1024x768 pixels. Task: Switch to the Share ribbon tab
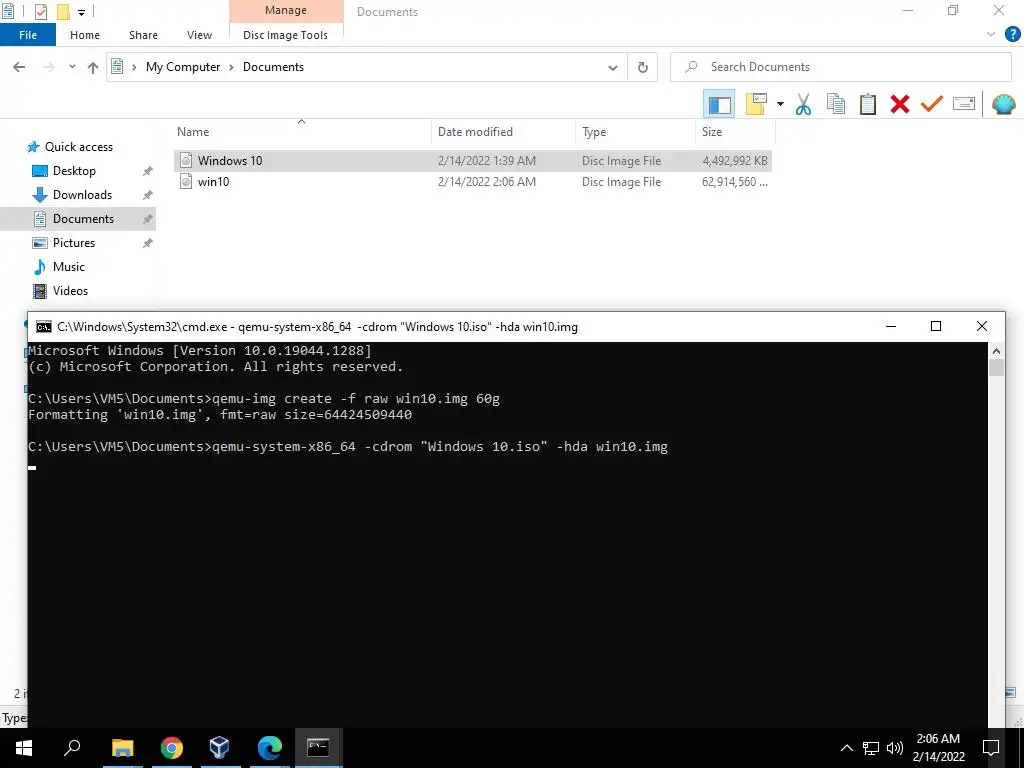tap(143, 35)
